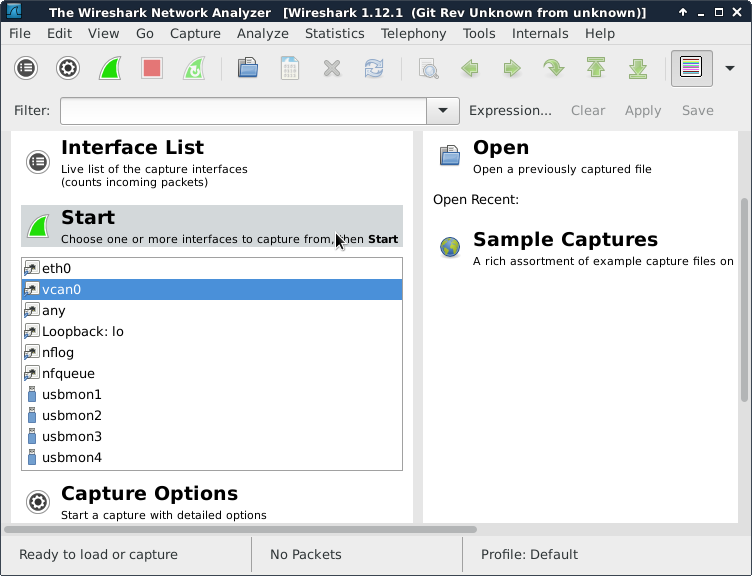Click the No Packets status bar text
The height and width of the screenshot is (576, 752).
pyautogui.click(x=306, y=555)
